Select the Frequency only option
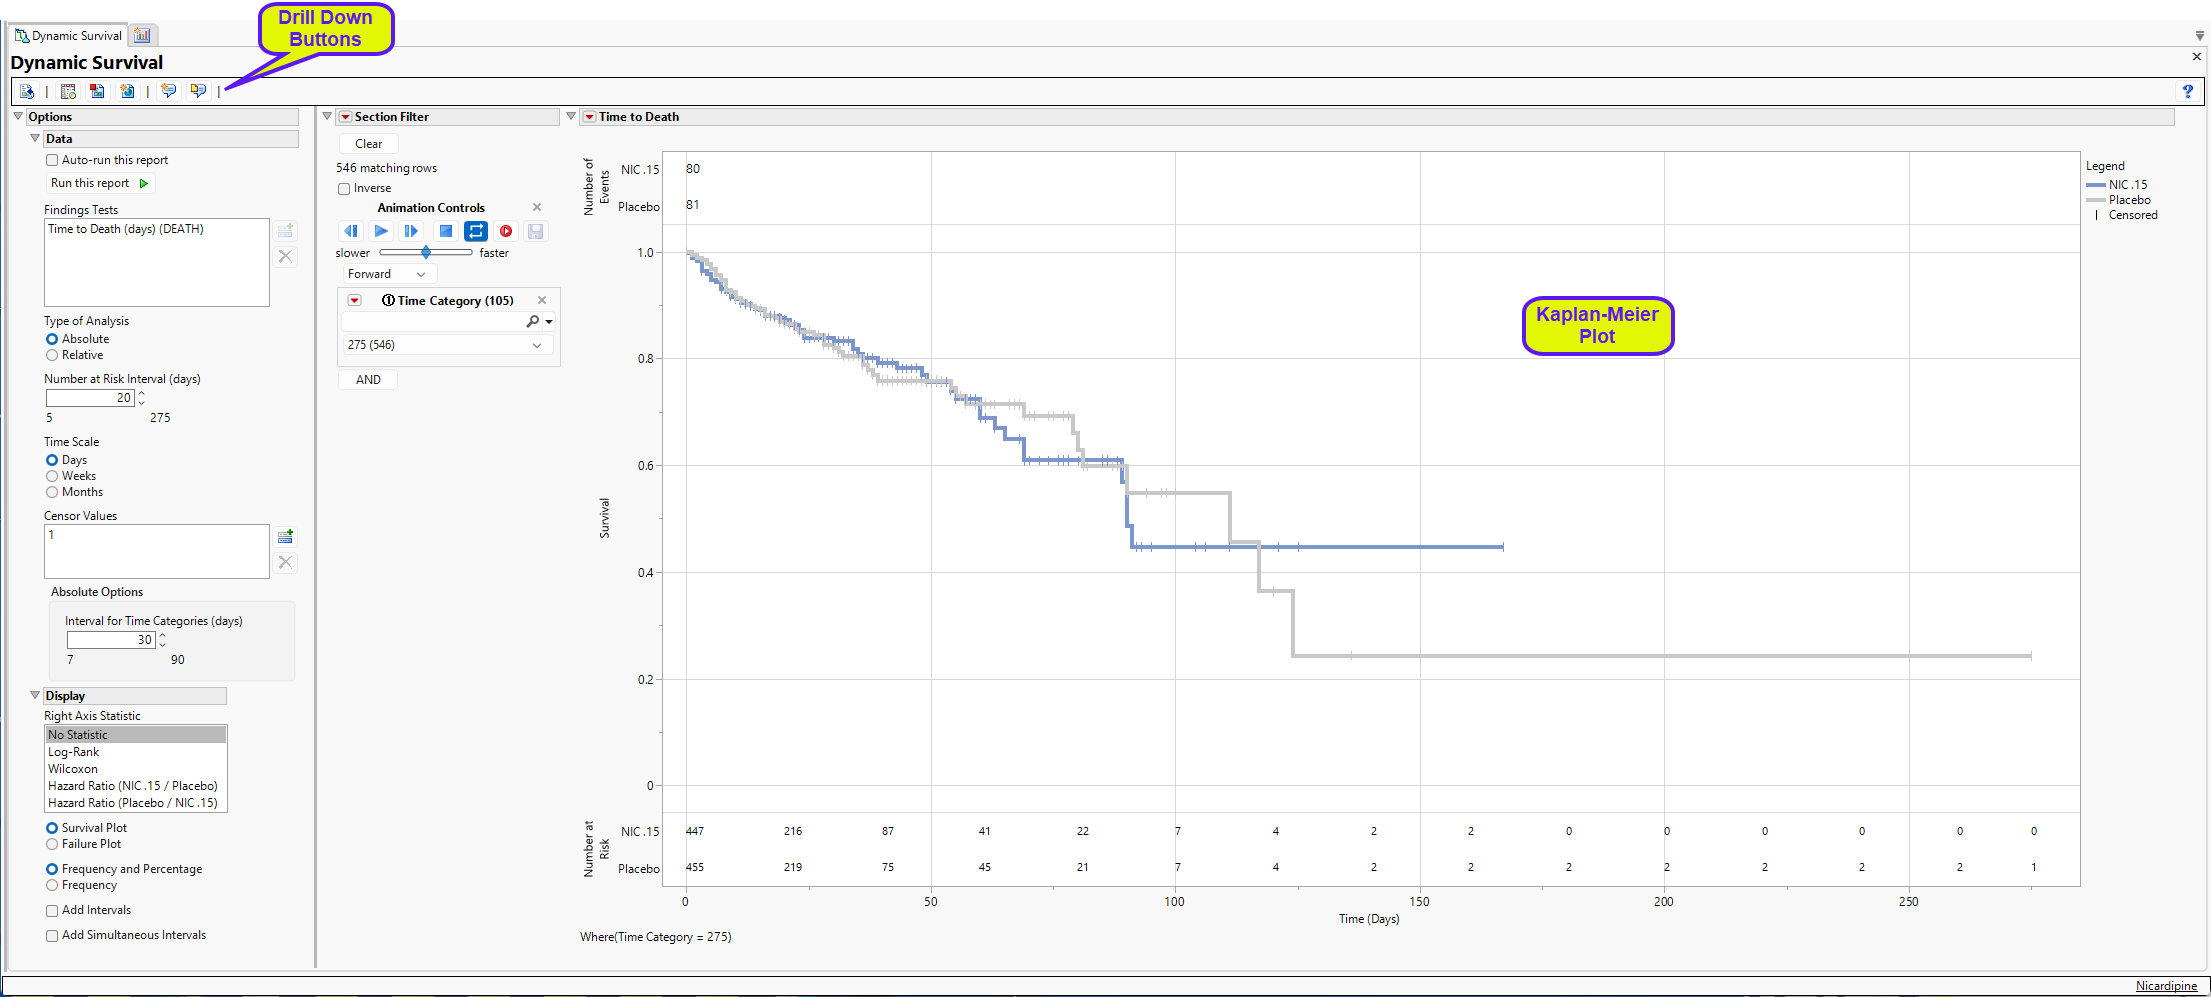 point(52,885)
